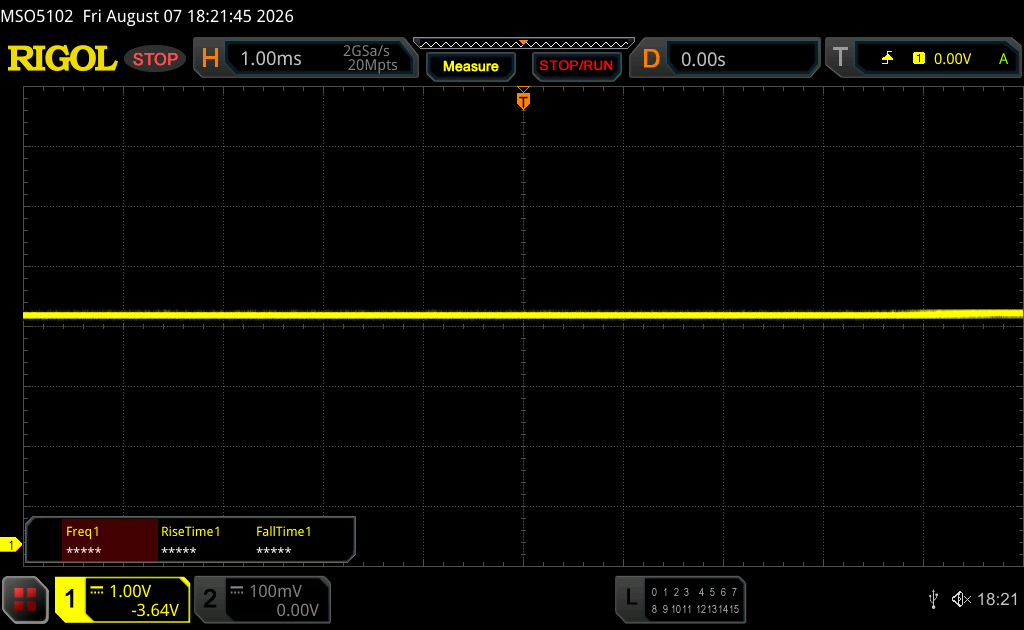The height and width of the screenshot is (630, 1024).
Task: Click the memory waveform overview bar
Action: tap(524, 44)
